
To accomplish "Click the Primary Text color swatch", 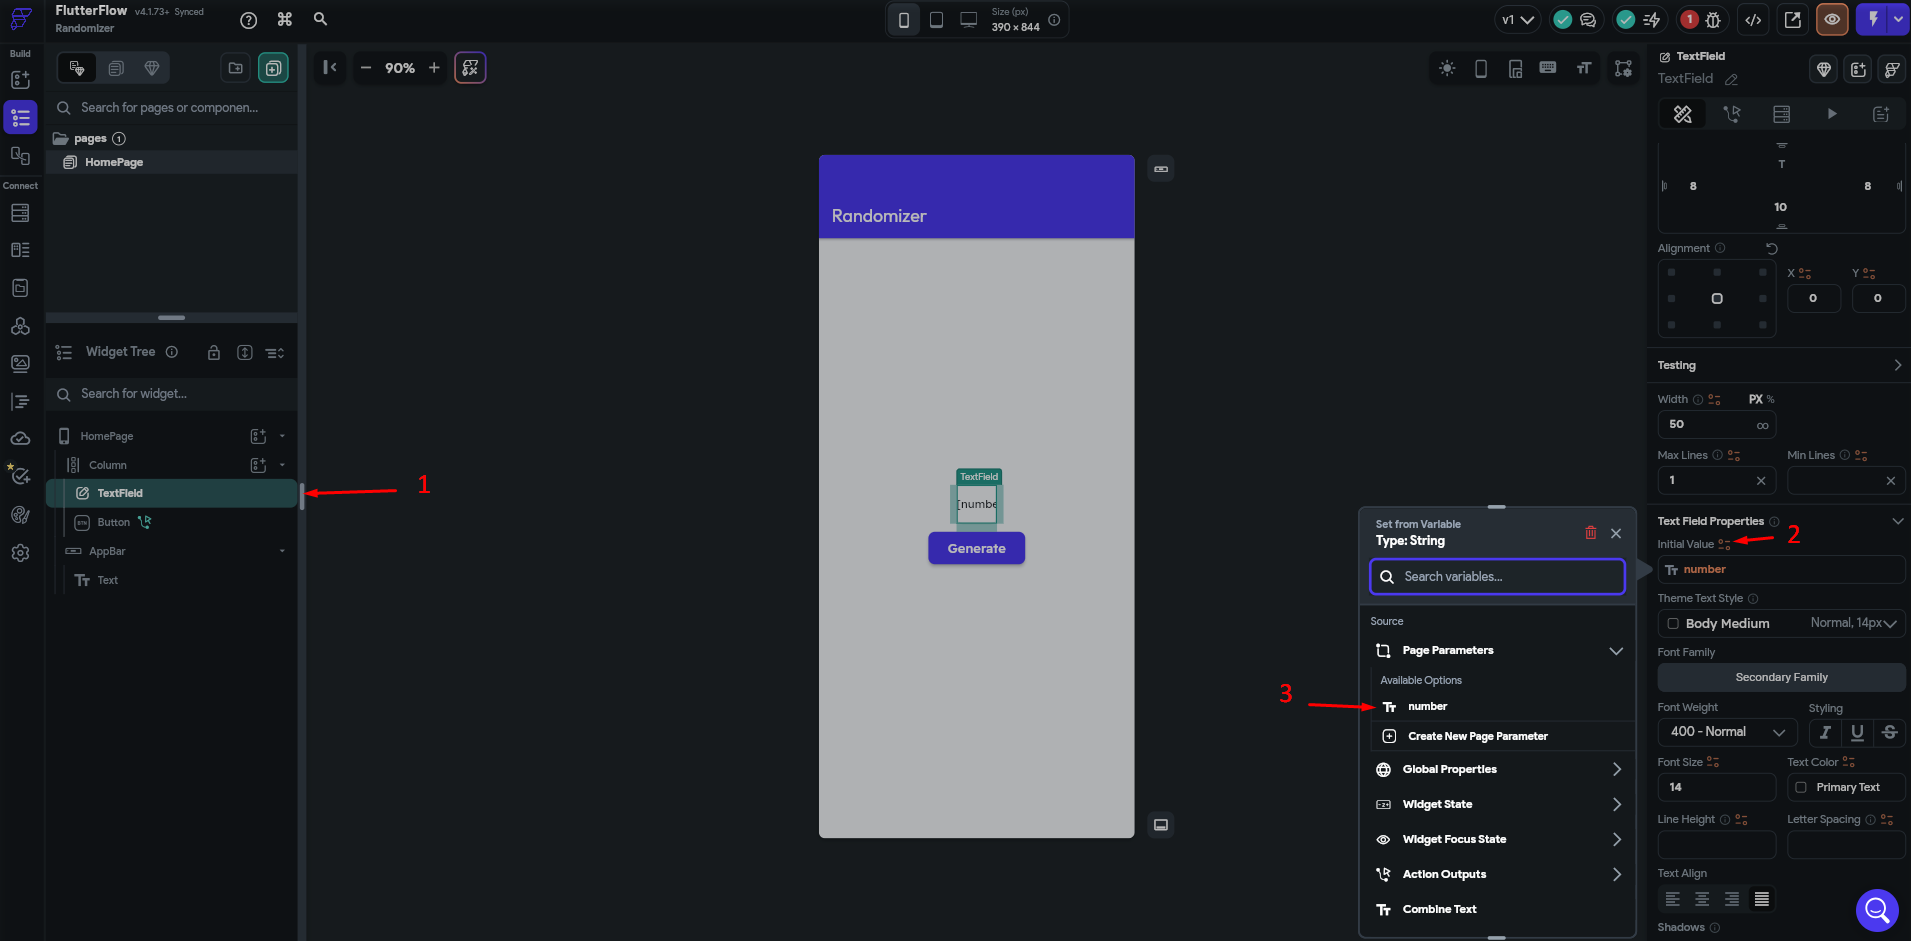I will 1801,787.
